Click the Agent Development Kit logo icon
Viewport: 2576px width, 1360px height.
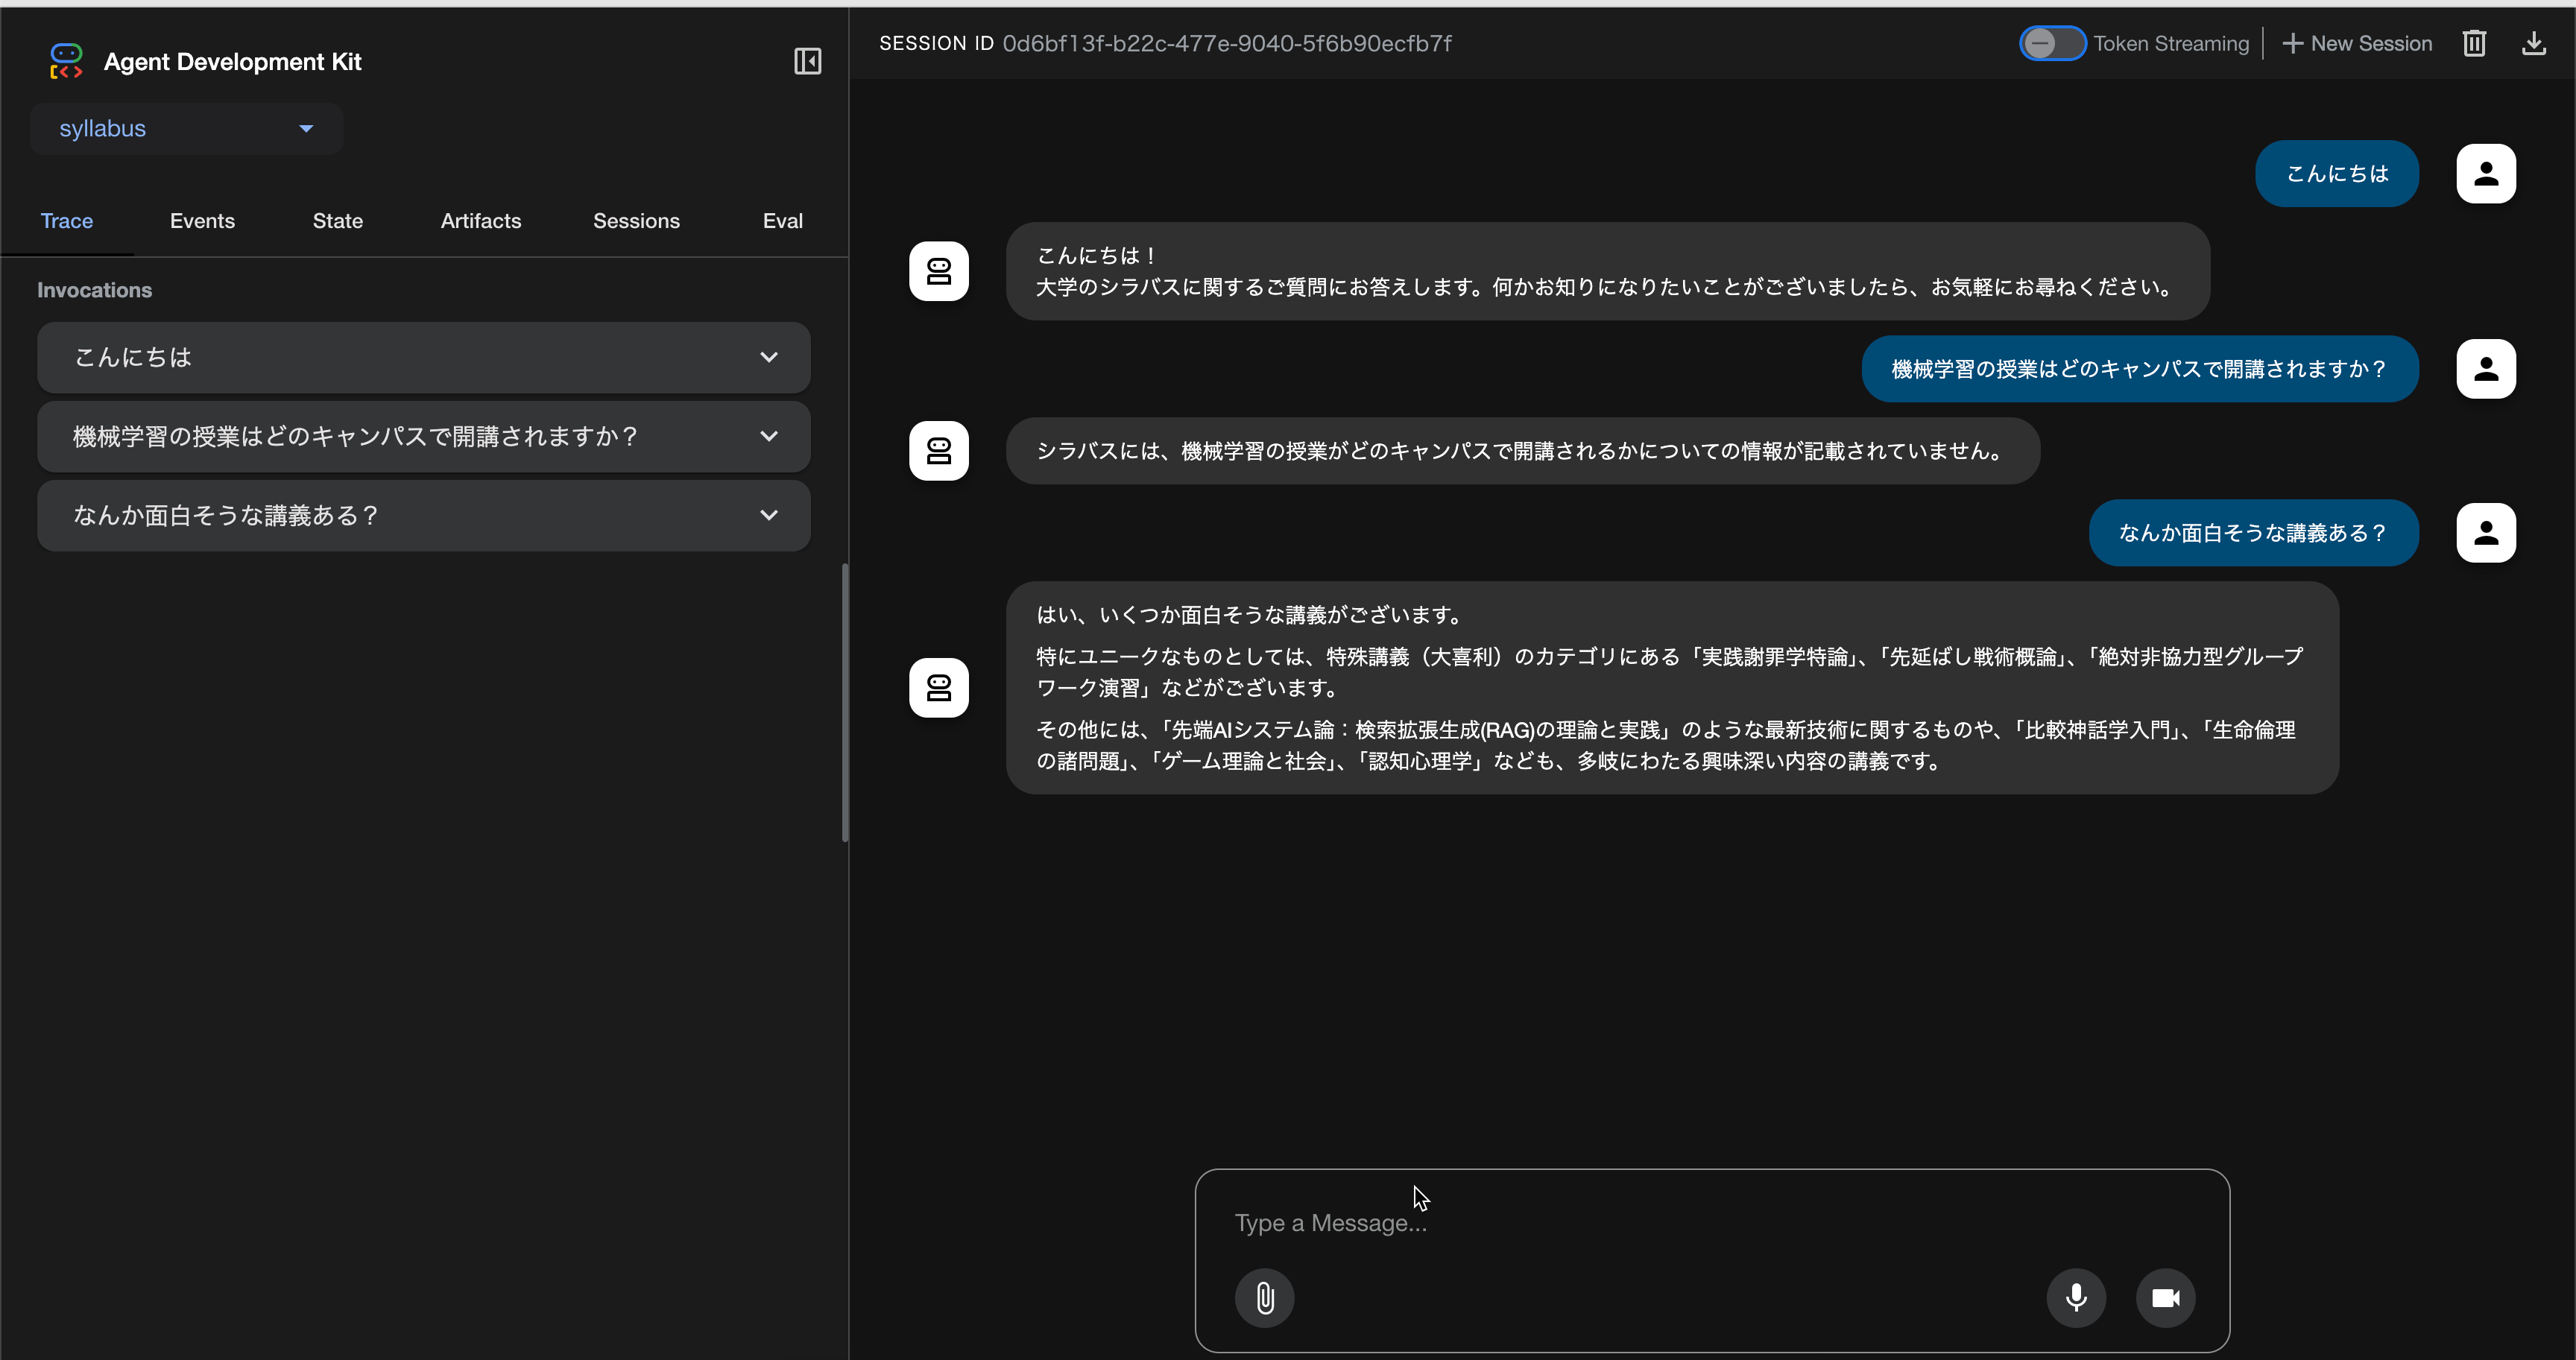(x=66, y=61)
